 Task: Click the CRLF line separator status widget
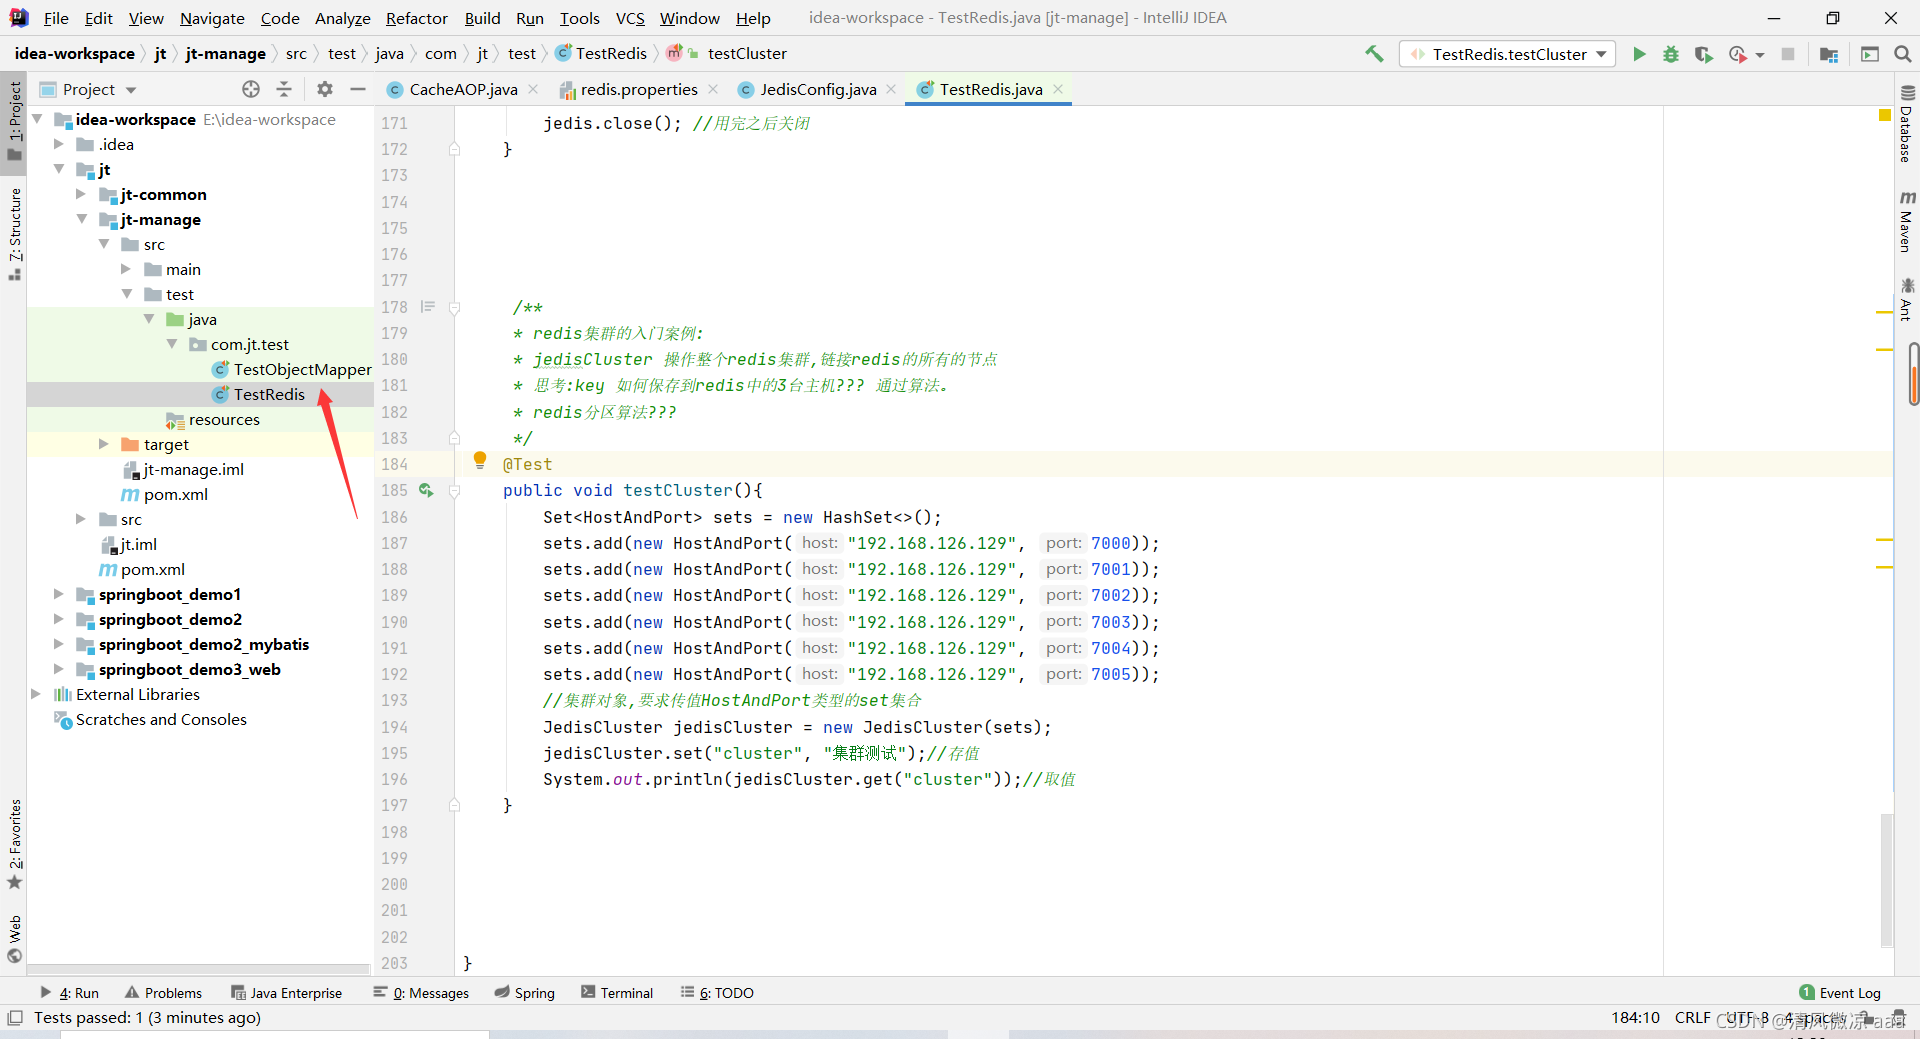pyautogui.click(x=1692, y=1018)
